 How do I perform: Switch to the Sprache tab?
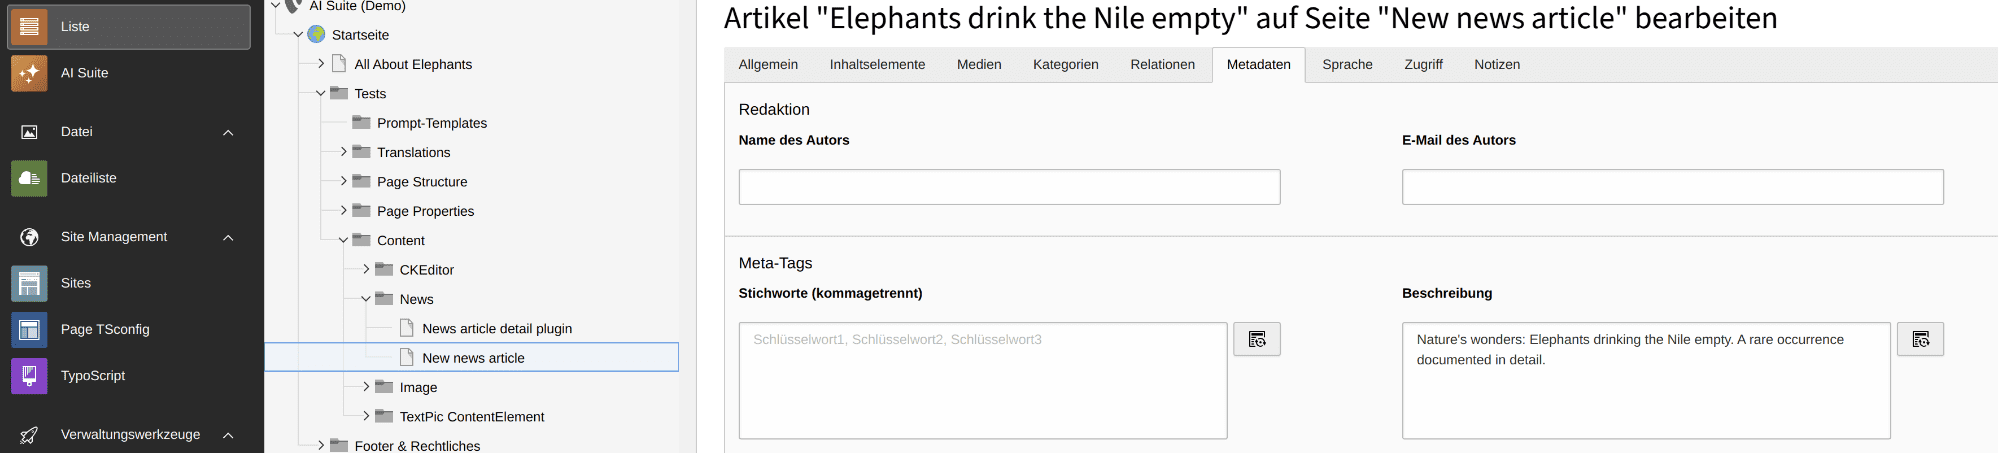pos(1347,65)
